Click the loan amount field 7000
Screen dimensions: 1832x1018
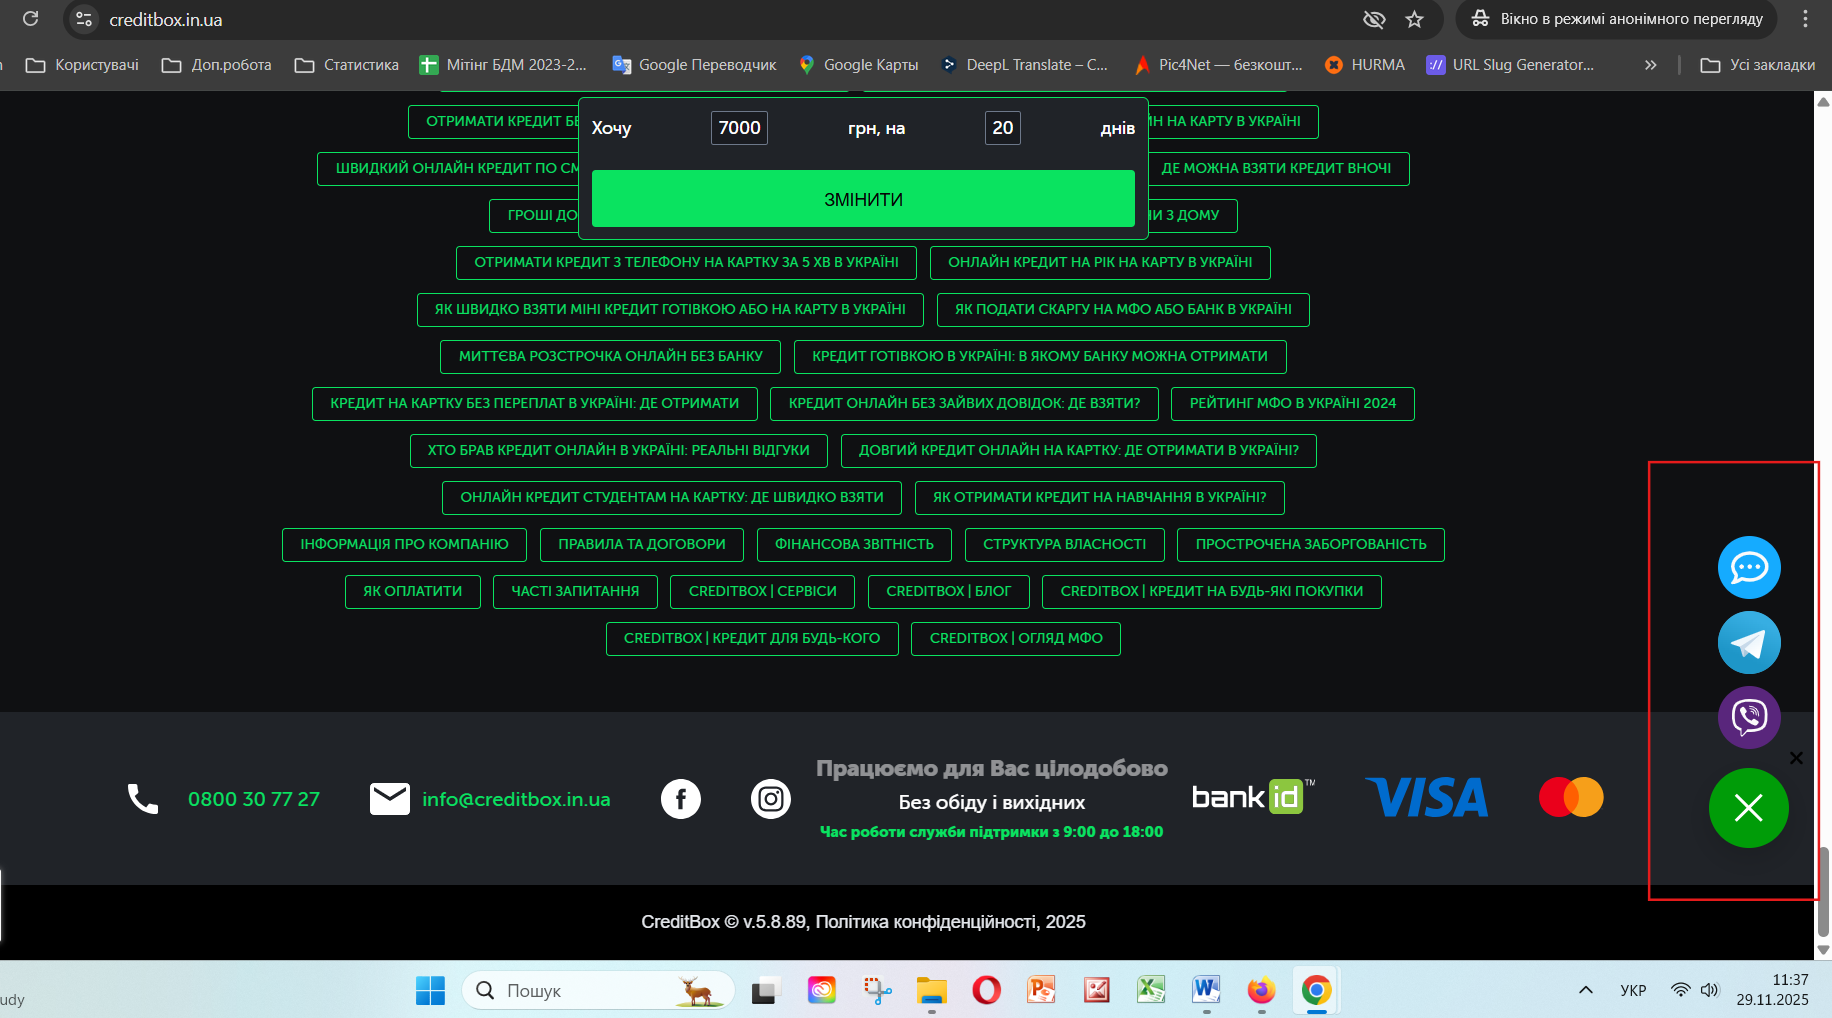click(739, 128)
